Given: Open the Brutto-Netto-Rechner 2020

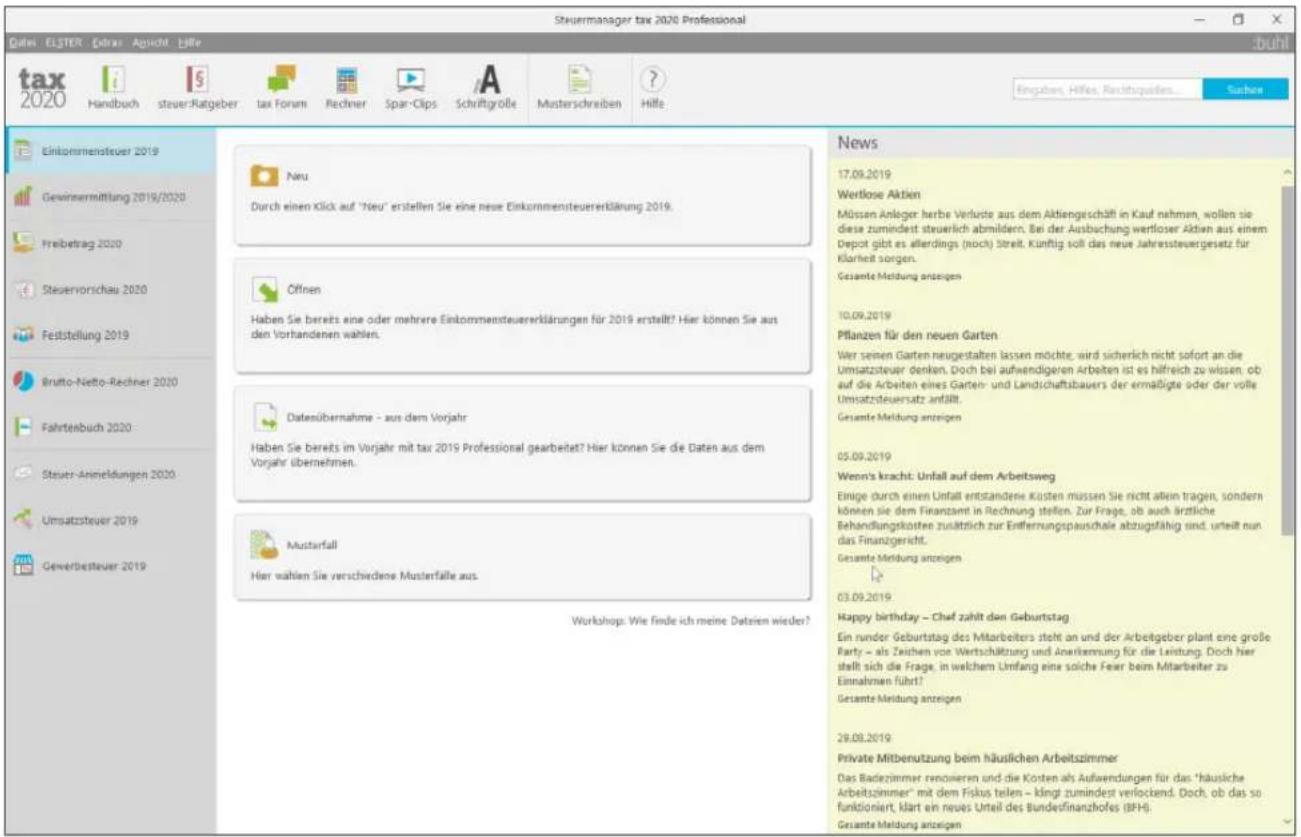Looking at the screenshot, I should [x=108, y=381].
